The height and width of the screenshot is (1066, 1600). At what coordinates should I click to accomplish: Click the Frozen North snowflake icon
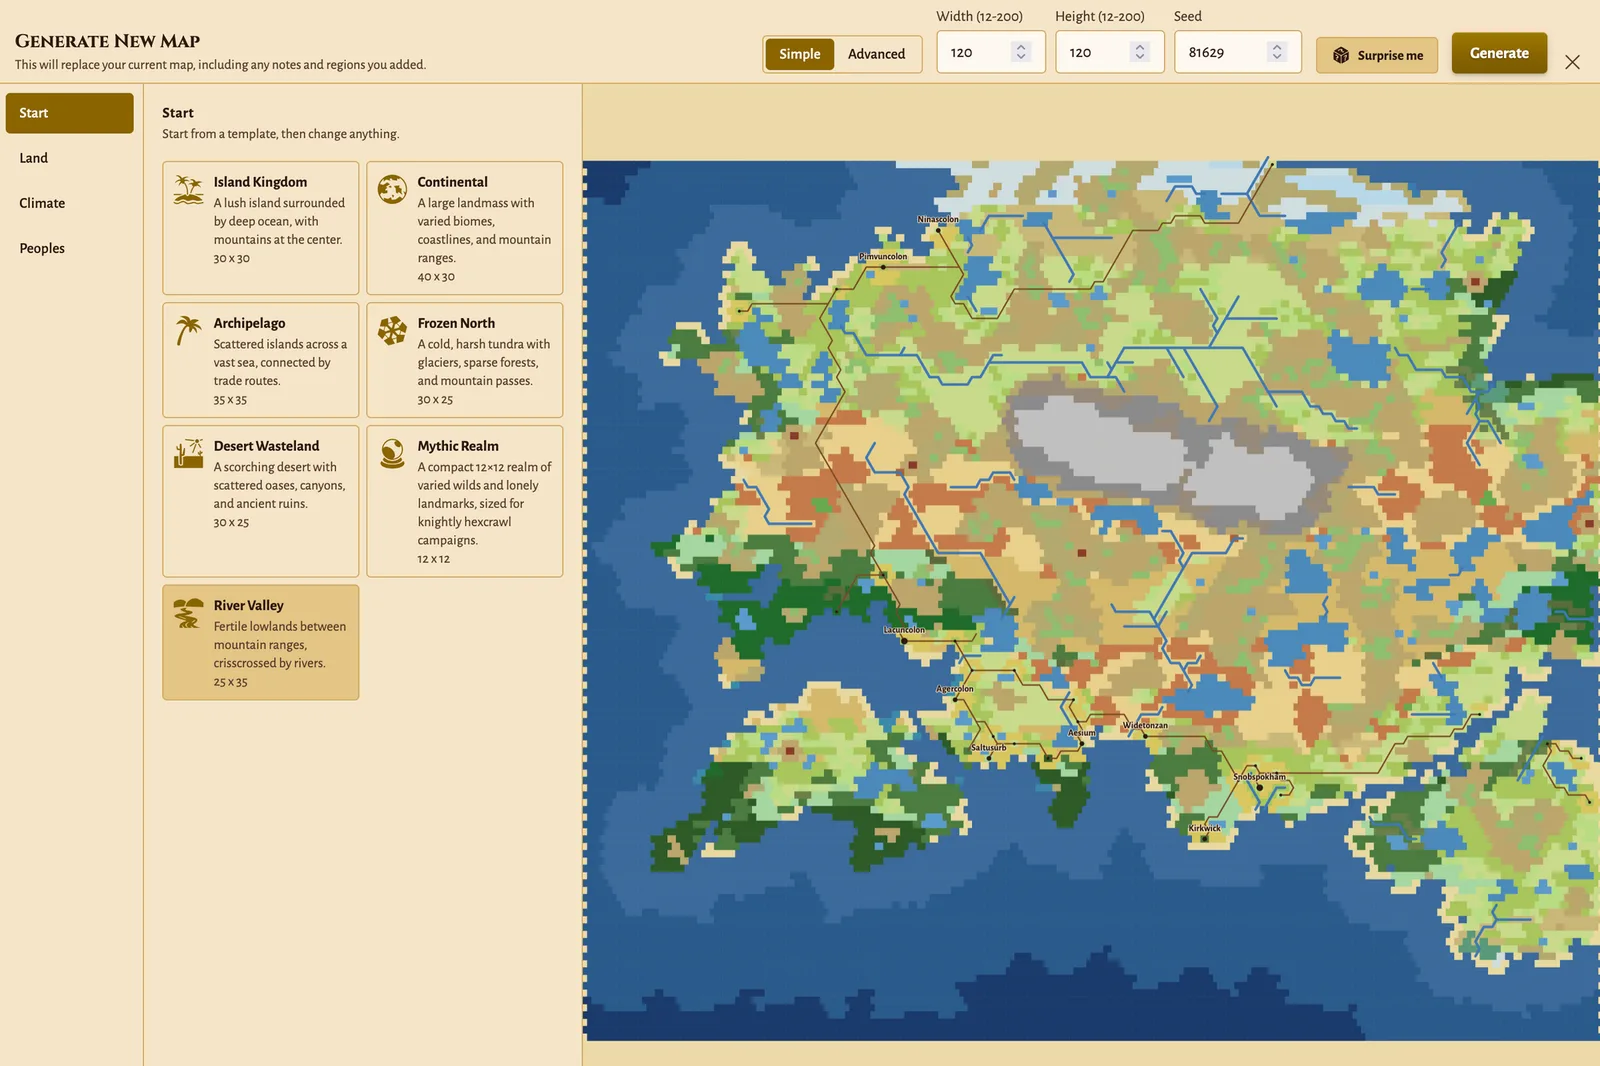pyautogui.click(x=392, y=330)
